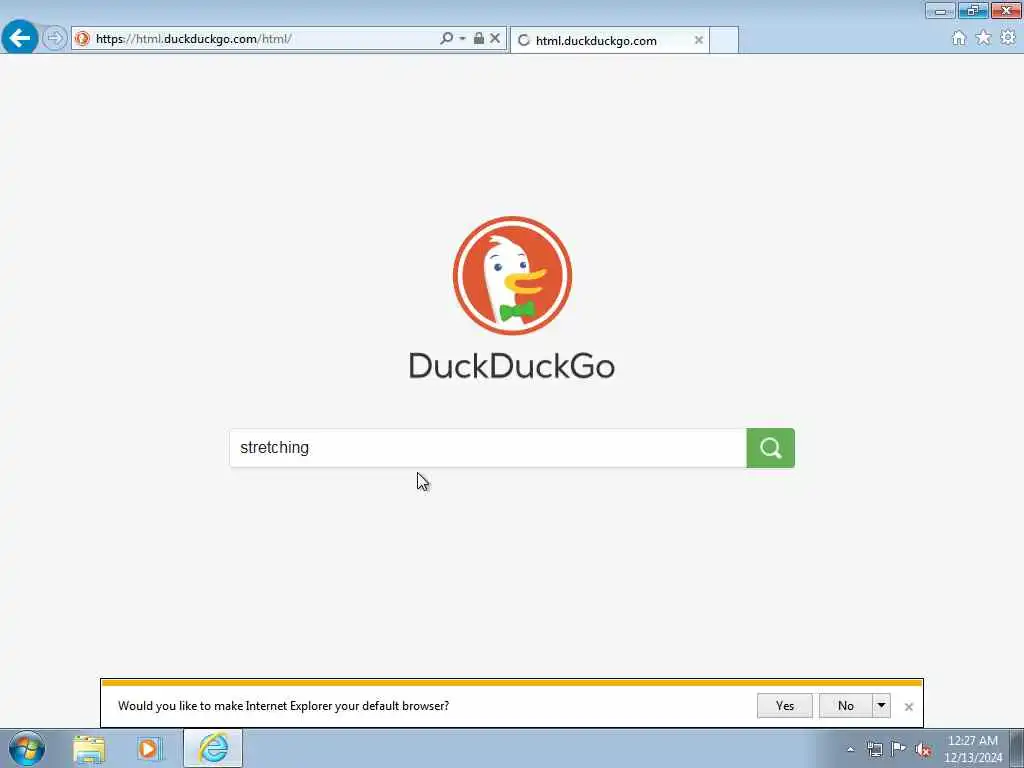Open Windows Media Player from the taskbar
1024x768 pixels.
pos(150,749)
